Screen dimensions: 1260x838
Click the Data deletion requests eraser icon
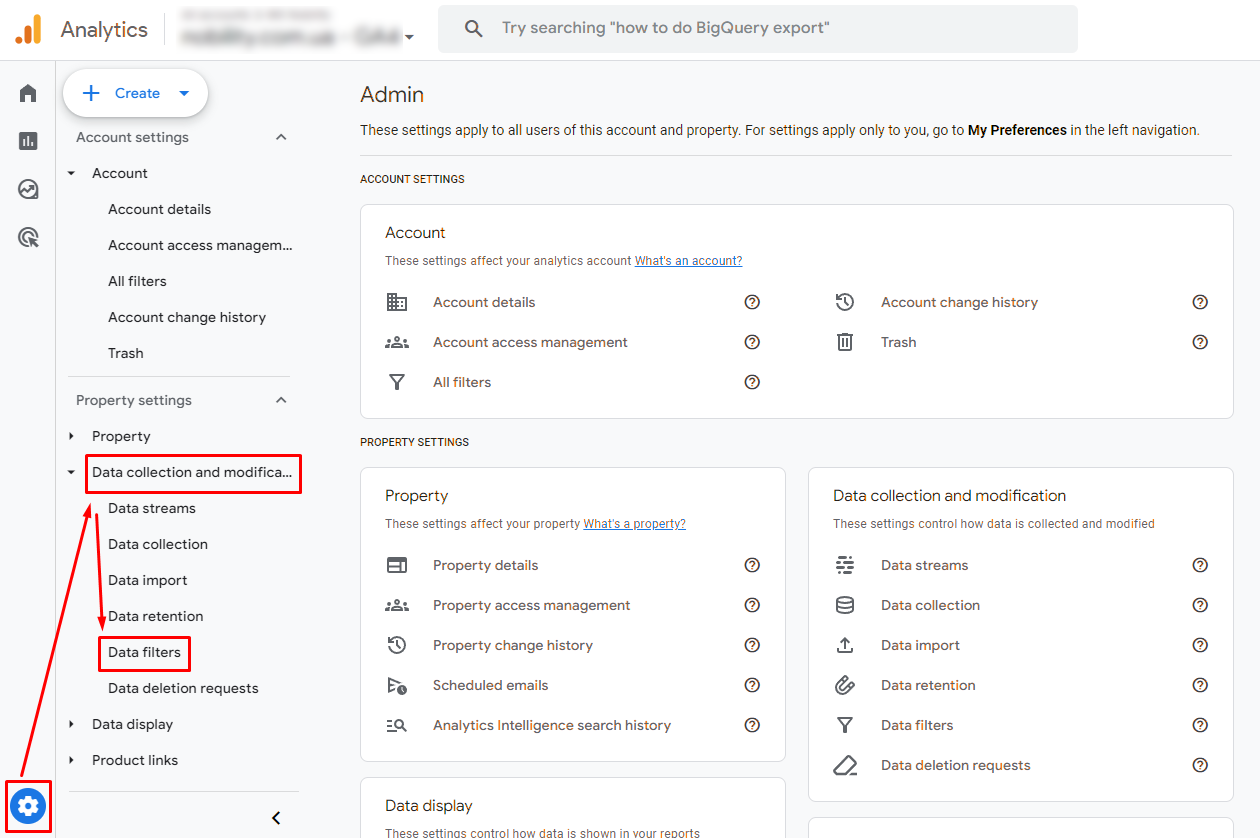pos(845,765)
